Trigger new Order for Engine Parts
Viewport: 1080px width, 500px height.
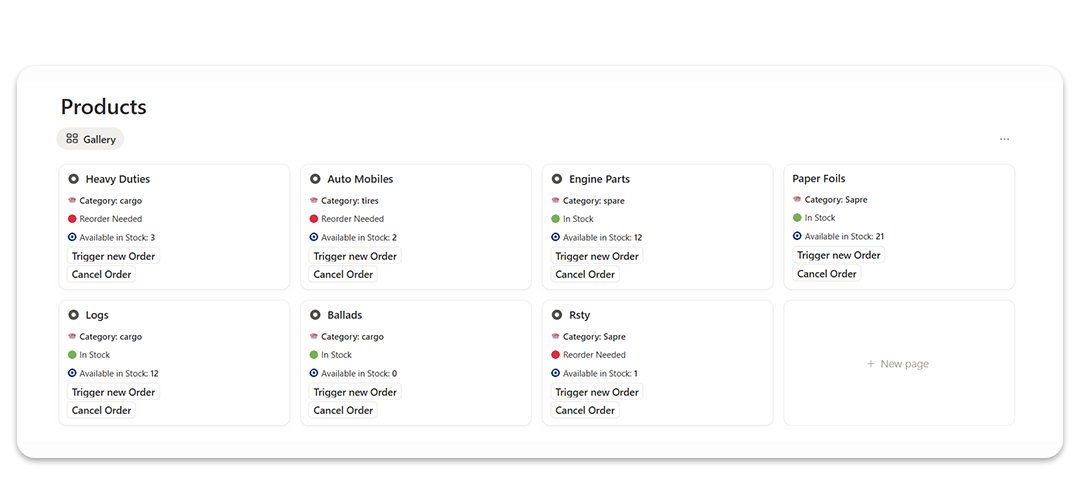coord(597,256)
